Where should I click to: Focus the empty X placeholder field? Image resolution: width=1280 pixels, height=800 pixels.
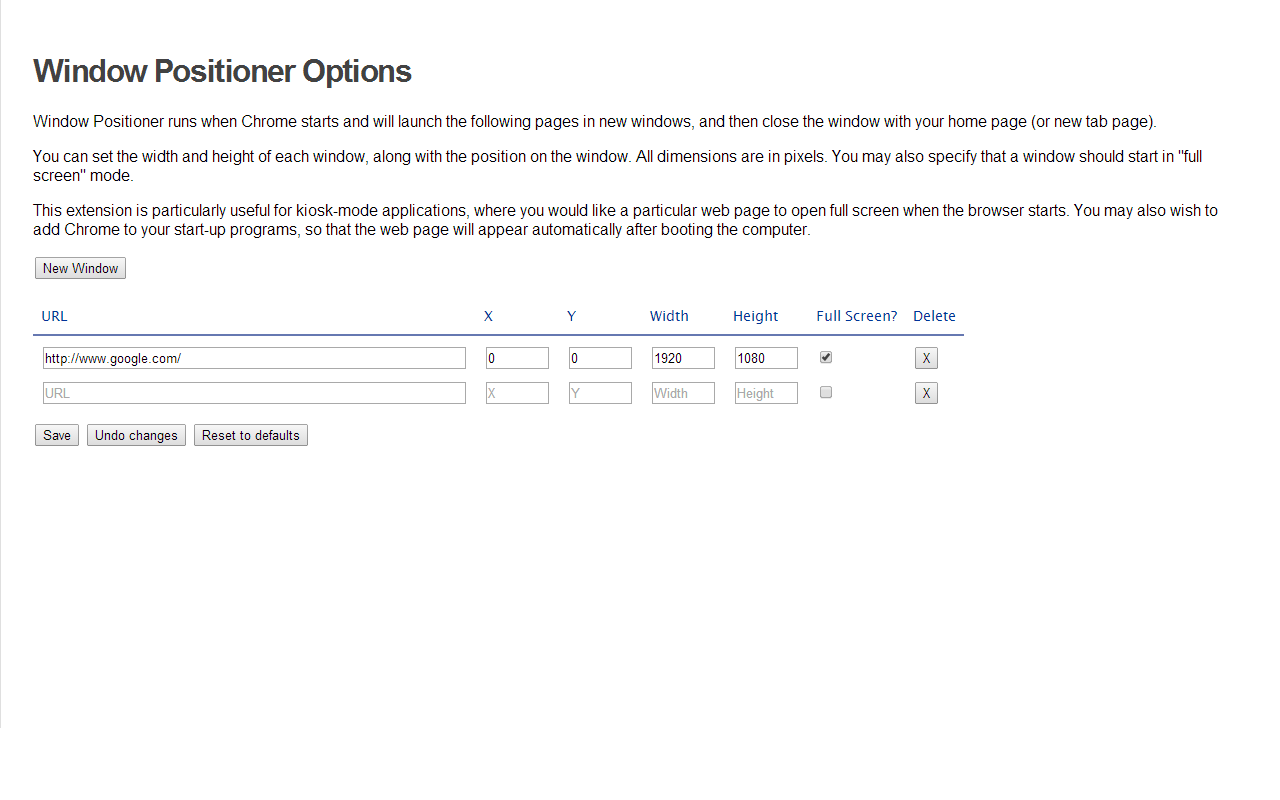point(517,393)
